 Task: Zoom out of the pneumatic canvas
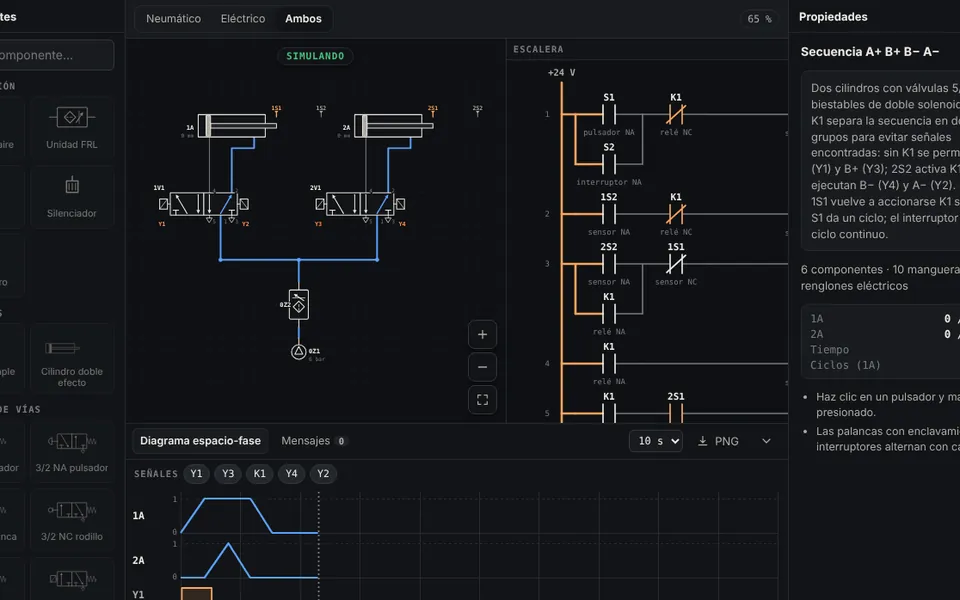(x=482, y=367)
